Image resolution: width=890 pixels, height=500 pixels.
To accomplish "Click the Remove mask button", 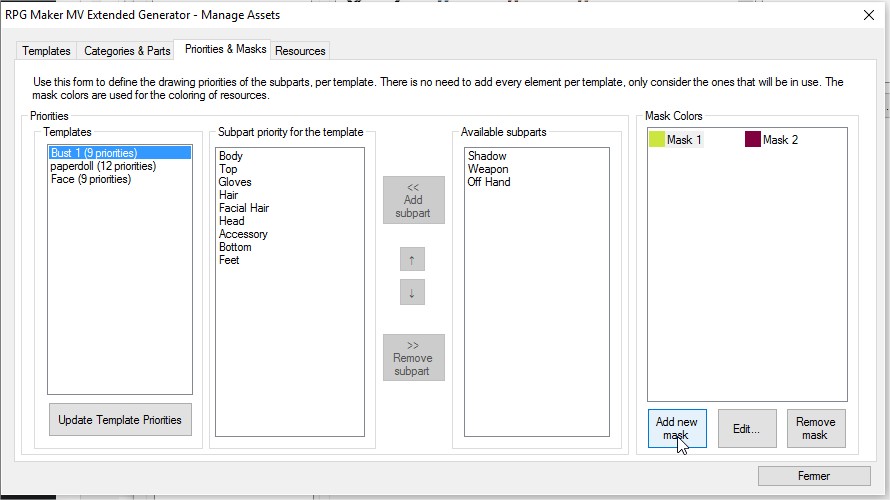I will point(816,428).
